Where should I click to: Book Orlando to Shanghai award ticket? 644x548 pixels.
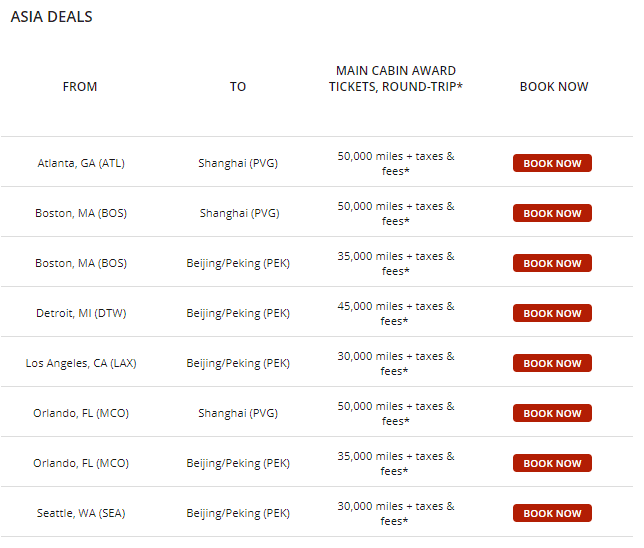[x=552, y=413]
